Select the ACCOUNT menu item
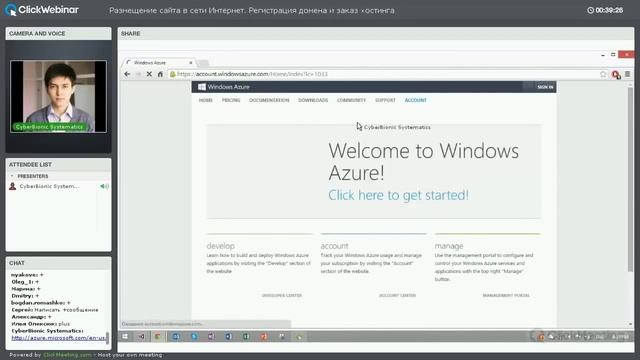Image resolution: width=640 pixels, height=360 pixels. (x=416, y=100)
